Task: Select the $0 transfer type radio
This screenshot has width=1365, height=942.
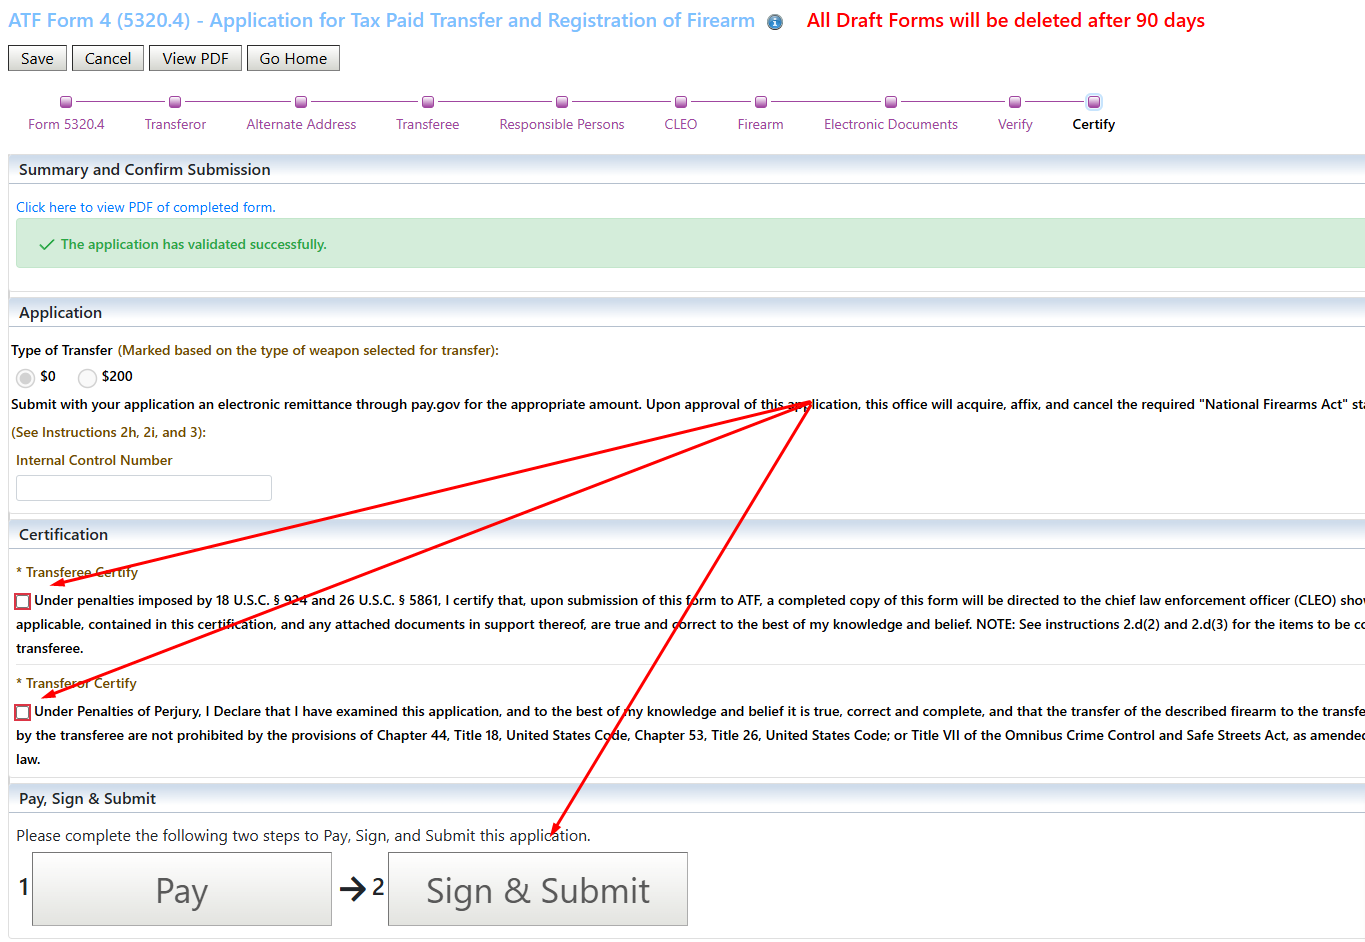Action: (26, 378)
